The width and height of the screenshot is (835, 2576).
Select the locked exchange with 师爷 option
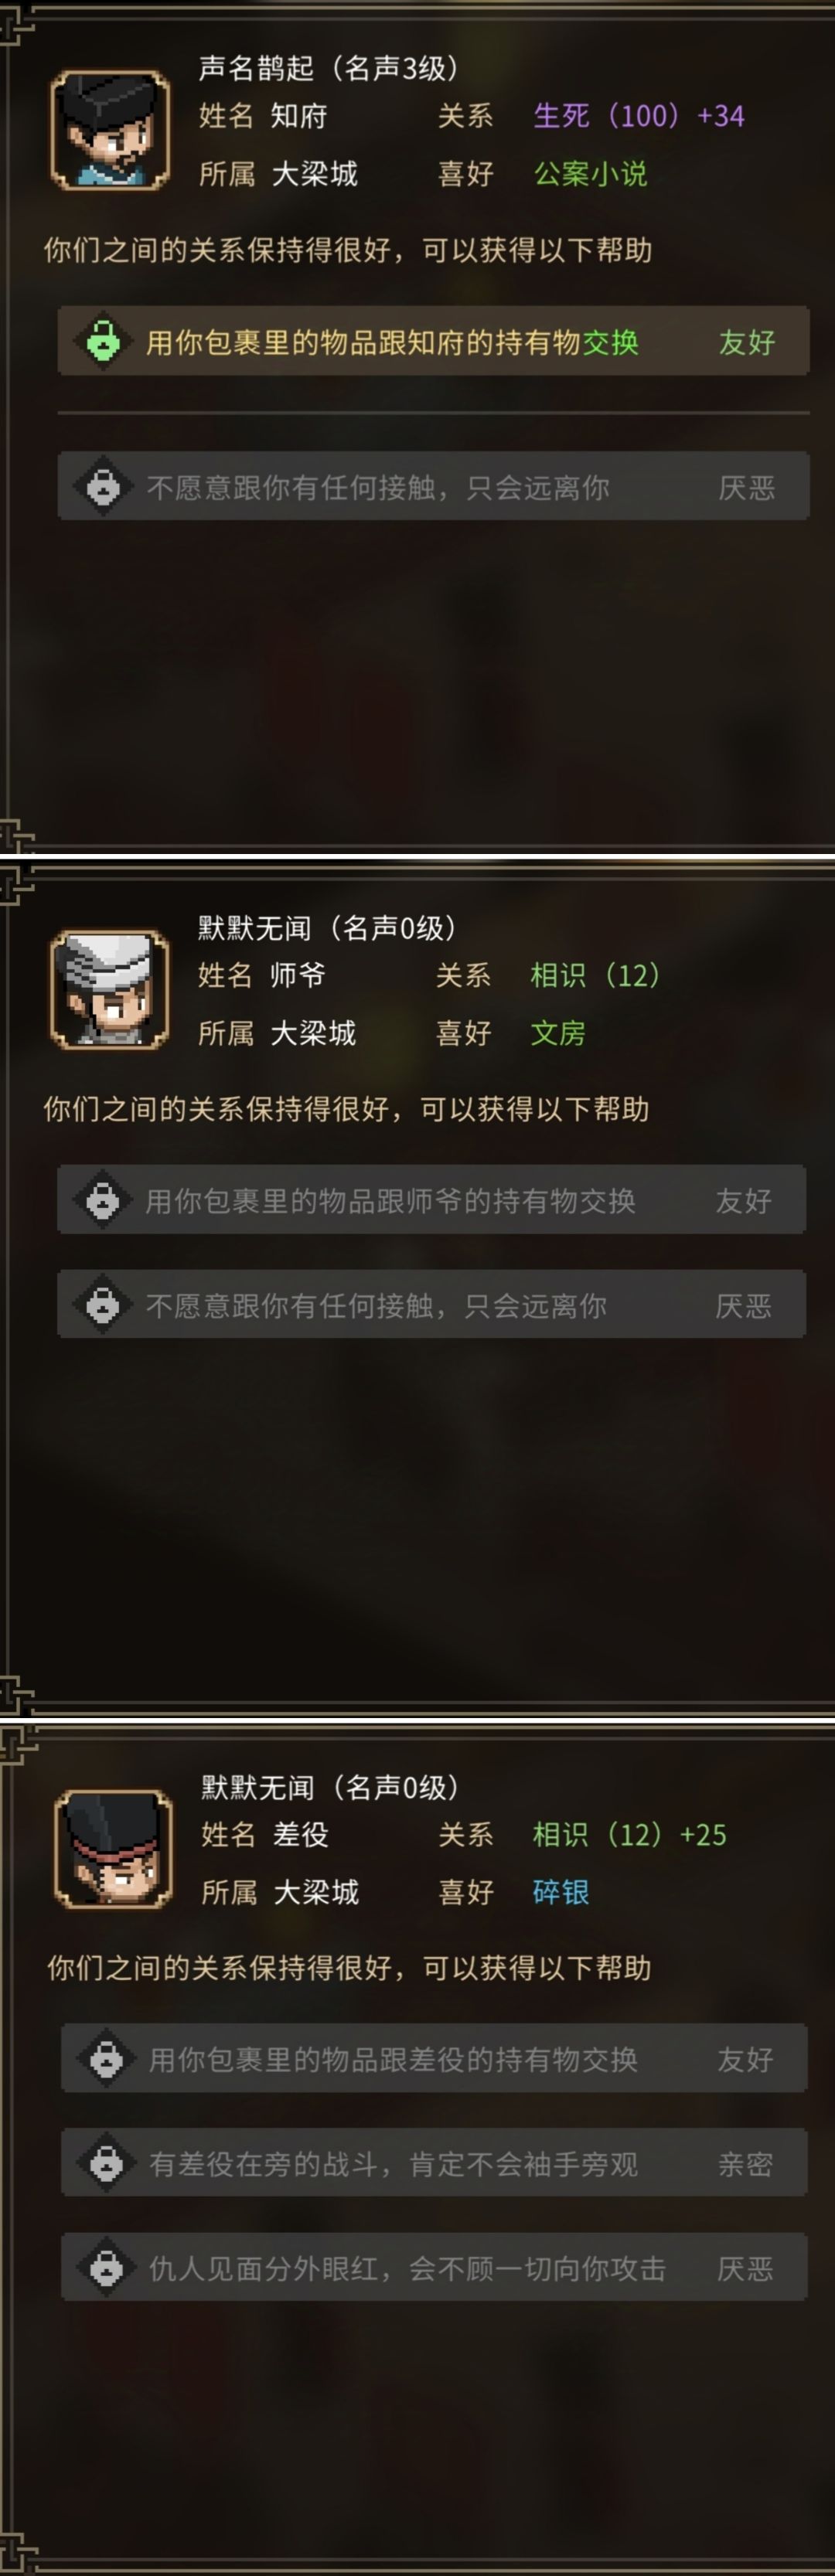tap(432, 1199)
